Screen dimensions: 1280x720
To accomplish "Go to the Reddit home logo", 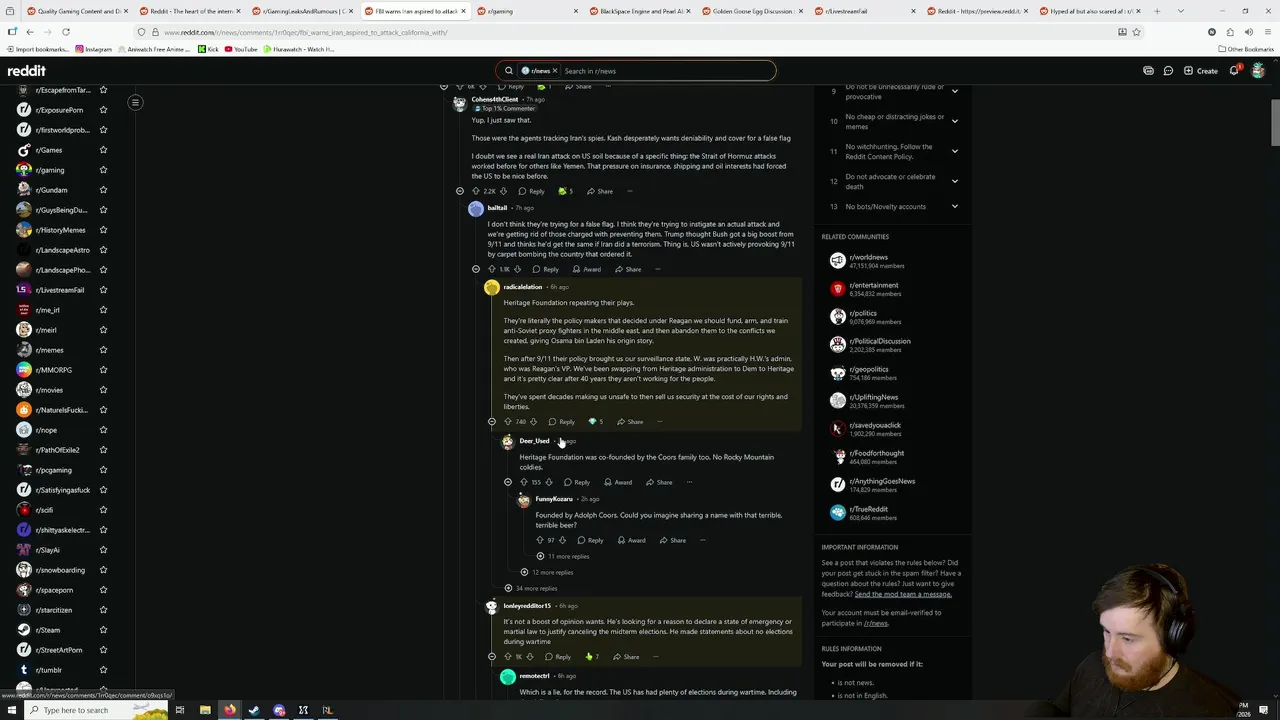I will tap(26, 71).
